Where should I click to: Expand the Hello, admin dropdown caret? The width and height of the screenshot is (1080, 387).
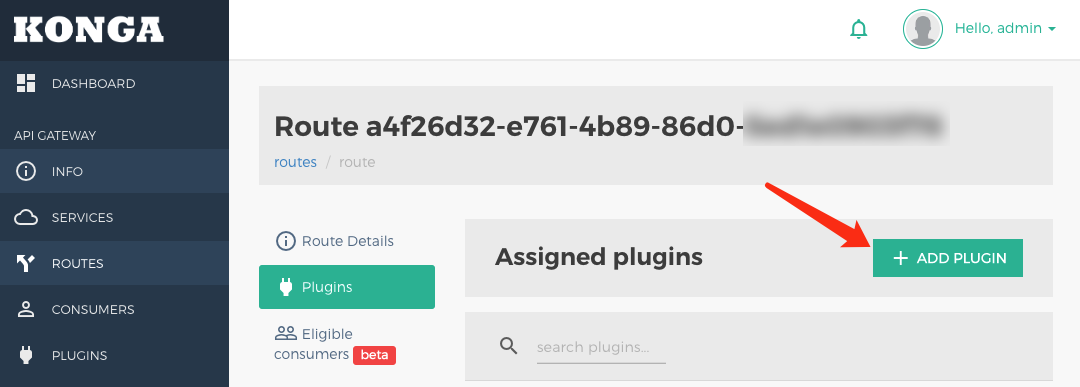coord(1052,29)
